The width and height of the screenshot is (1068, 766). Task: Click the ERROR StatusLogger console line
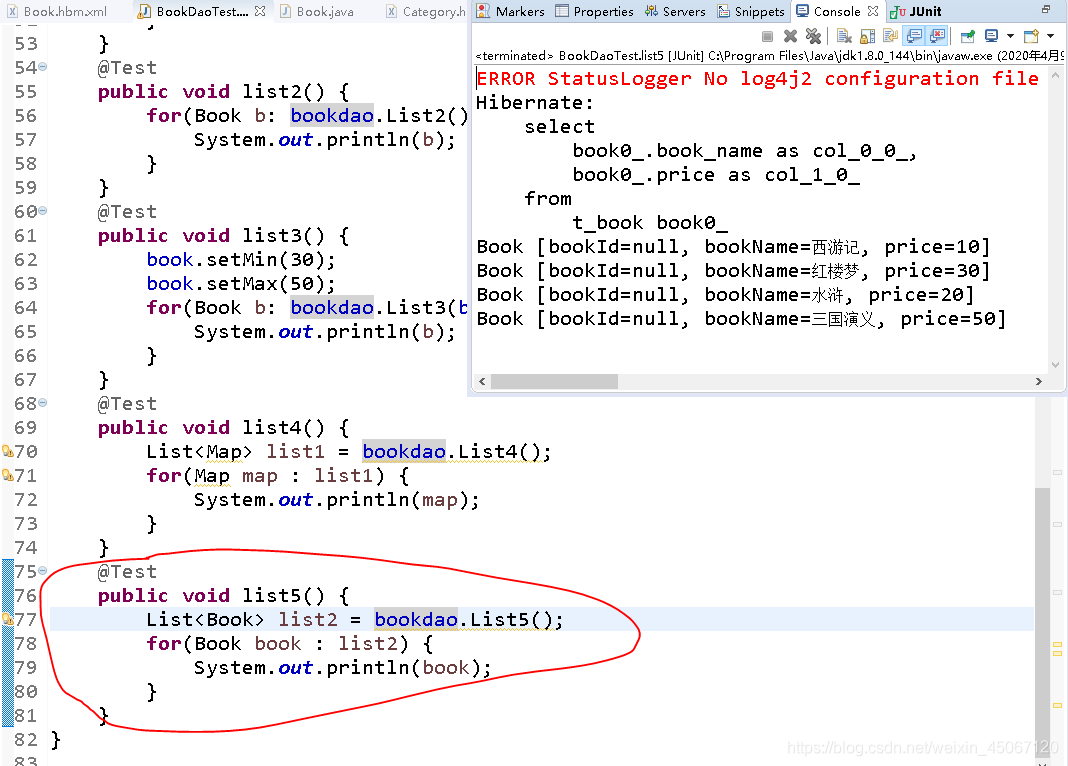click(x=757, y=78)
